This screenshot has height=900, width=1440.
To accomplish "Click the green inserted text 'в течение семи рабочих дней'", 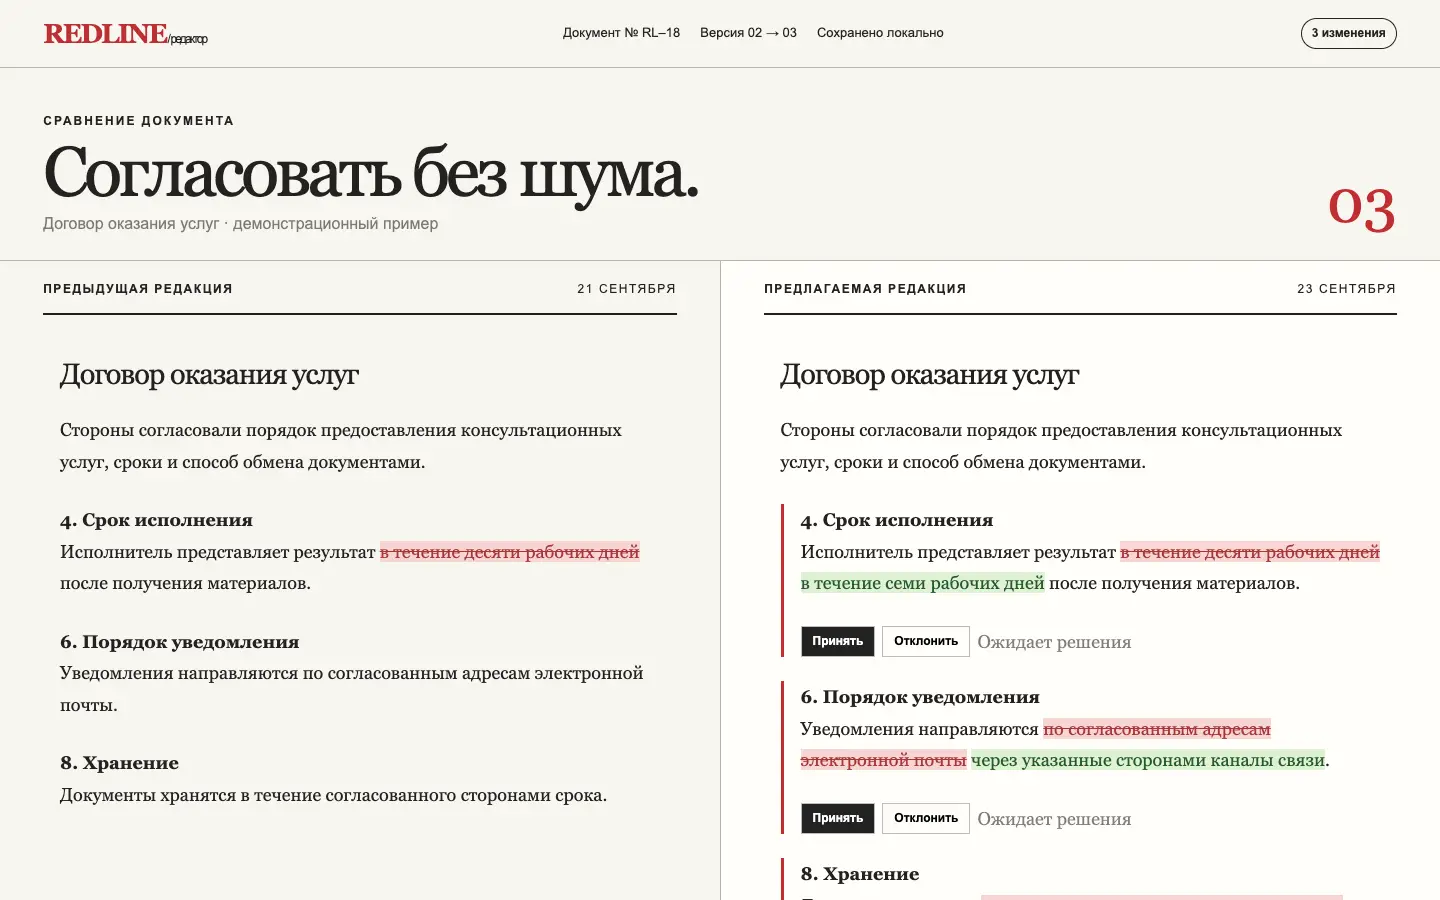I will pyautogui.click(x=922, y=583).
